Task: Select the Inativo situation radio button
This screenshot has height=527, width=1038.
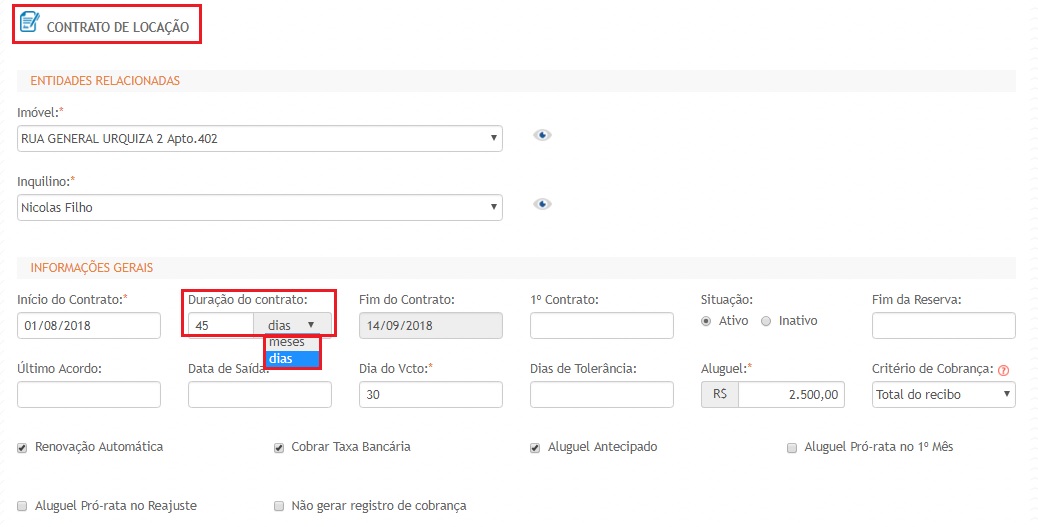Action: point(766,321)
